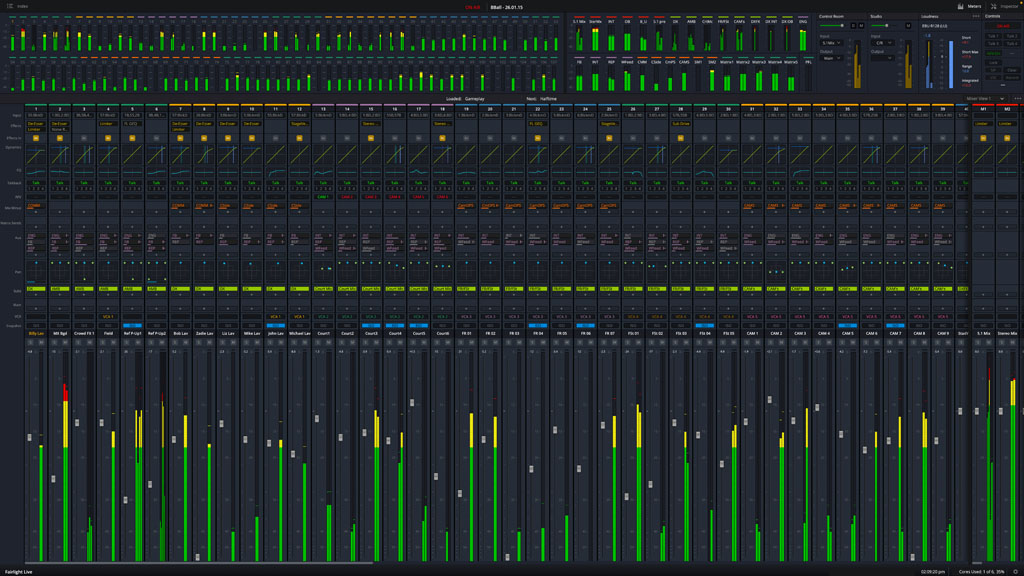Open VCA 1 assignment on Field channel
The height and width of the screenshot is (576, 1024).
coord(108,317)
